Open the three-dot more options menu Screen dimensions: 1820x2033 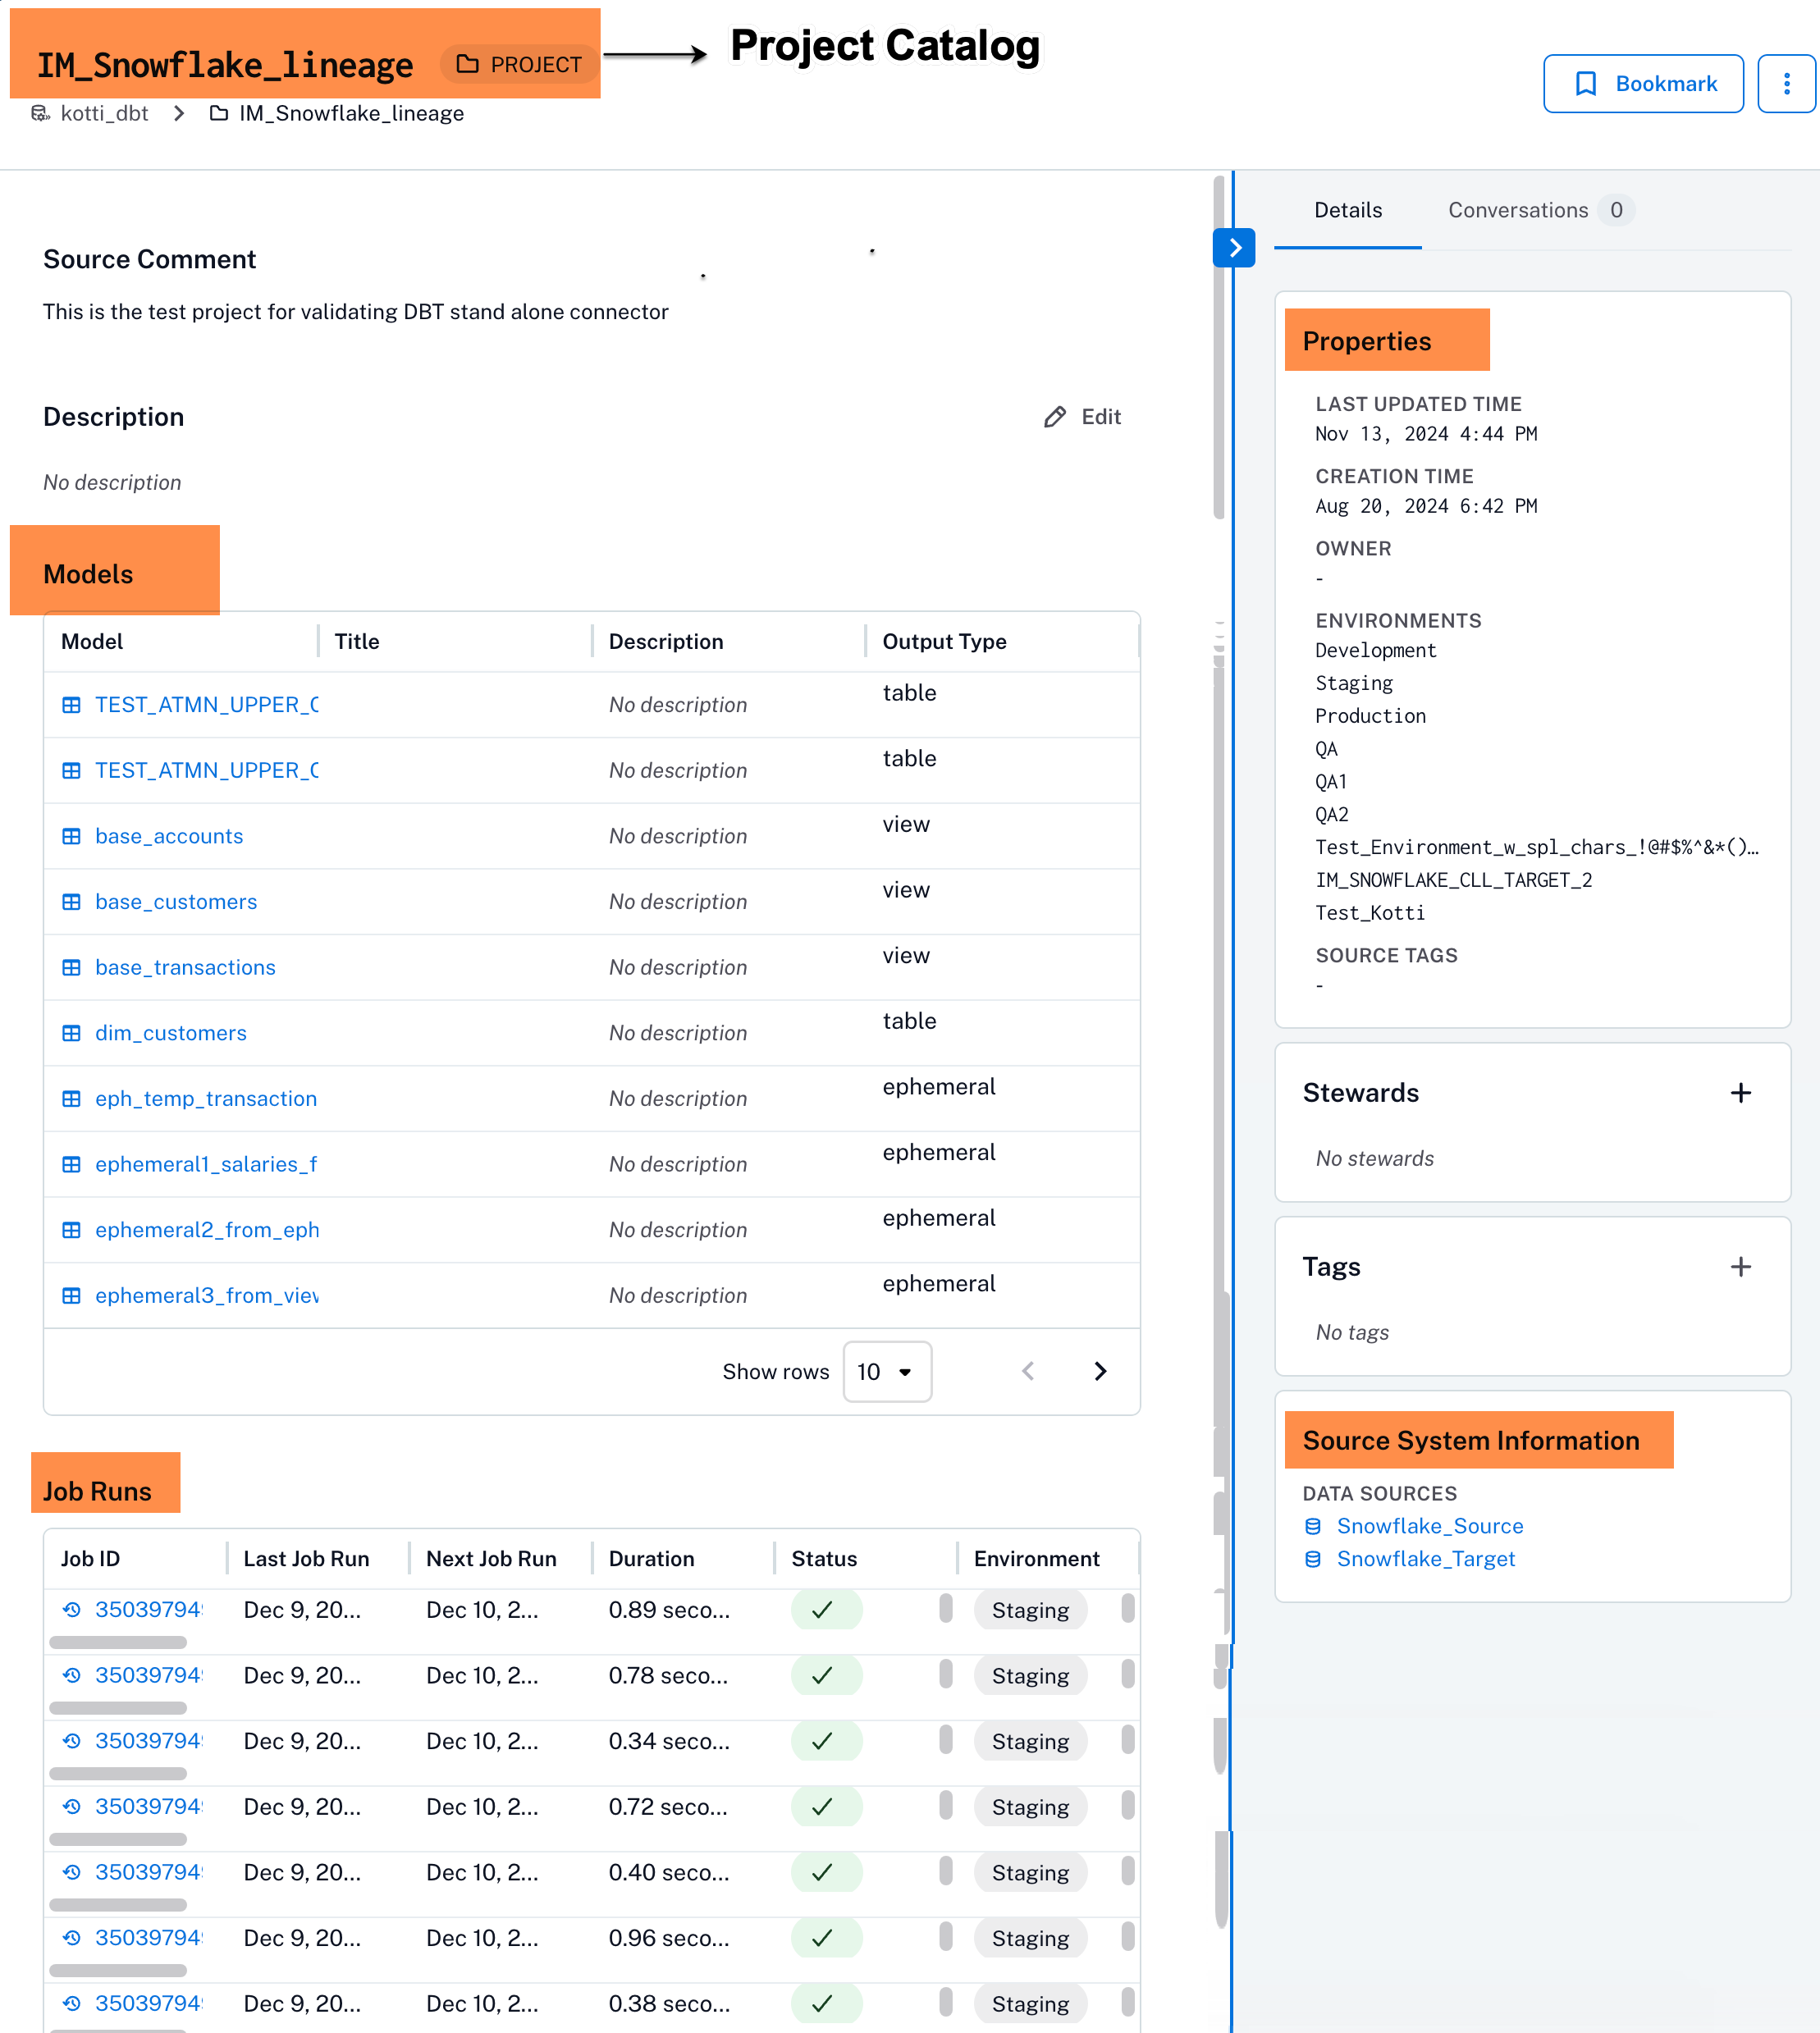[x=1786, y=84]
